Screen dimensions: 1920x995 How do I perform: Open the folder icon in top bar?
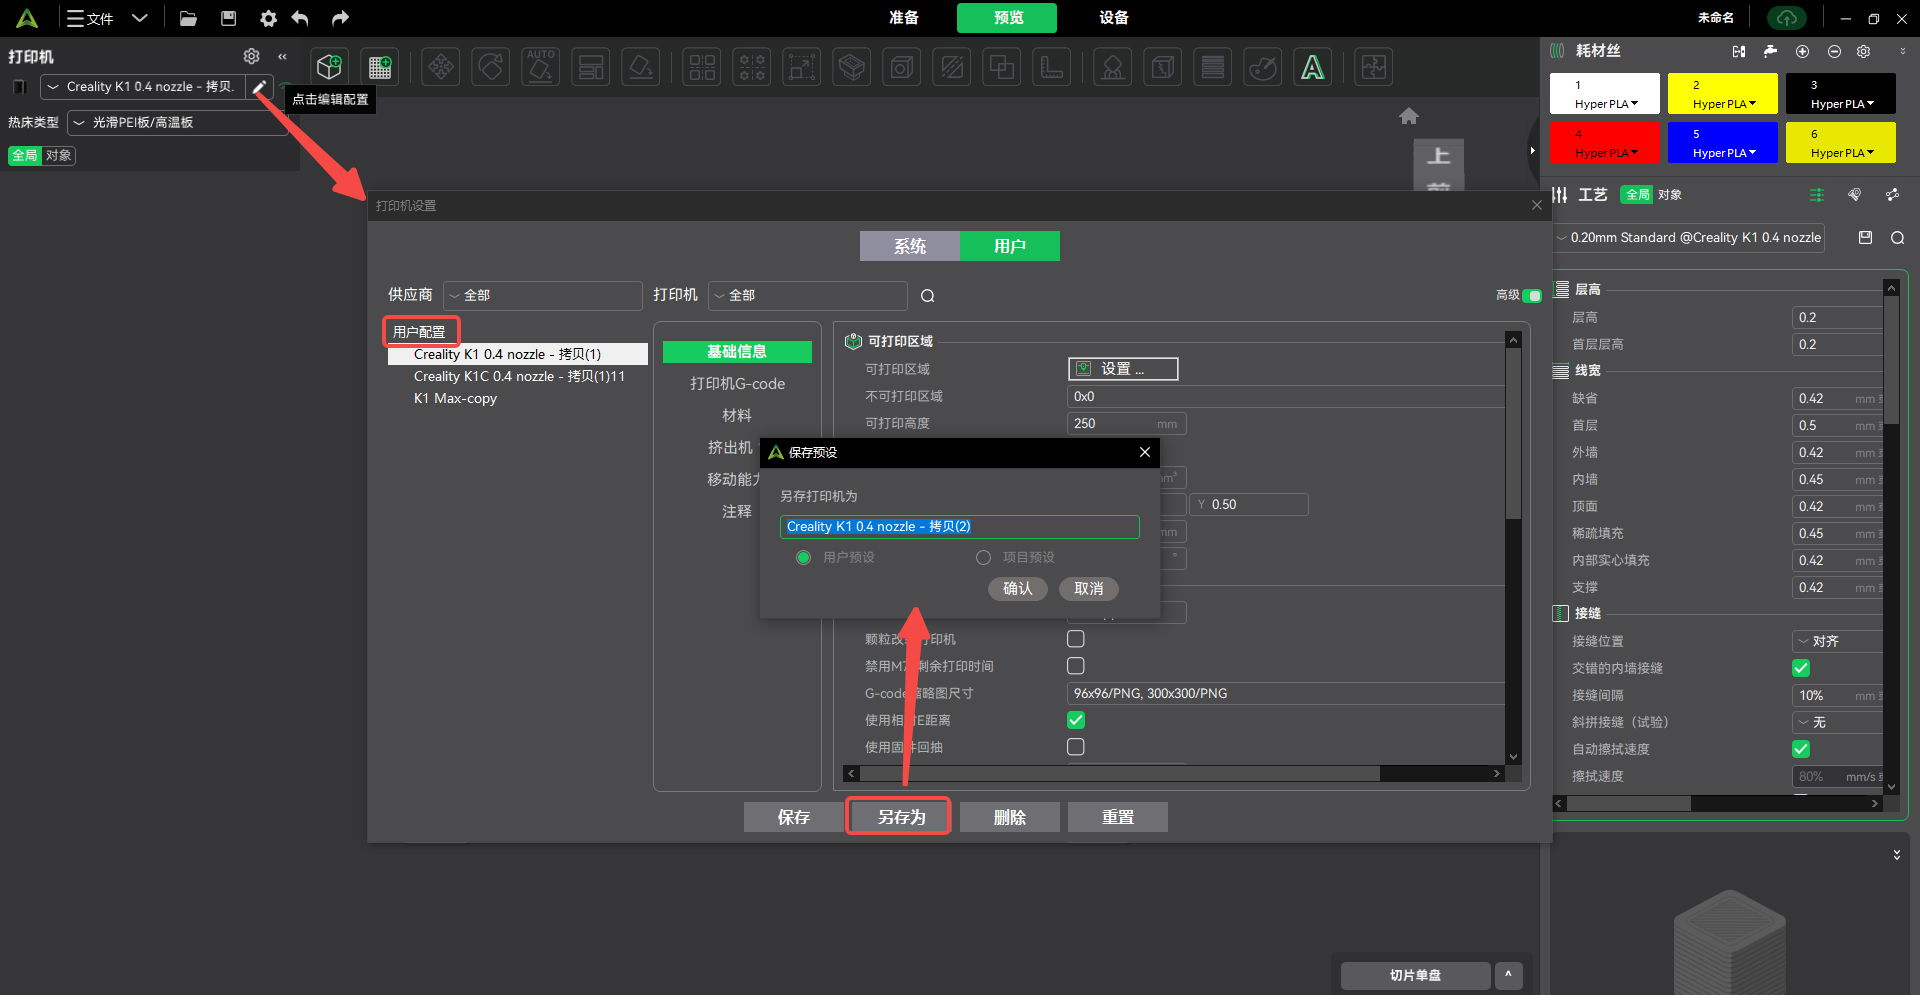tap(188, 18)
